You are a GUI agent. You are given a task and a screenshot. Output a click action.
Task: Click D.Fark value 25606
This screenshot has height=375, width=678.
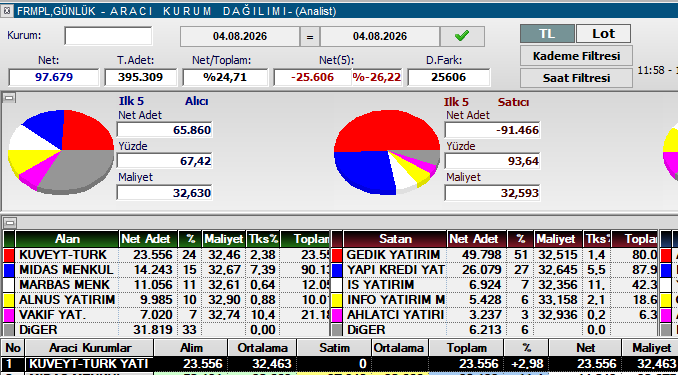[x=448, y=77]
